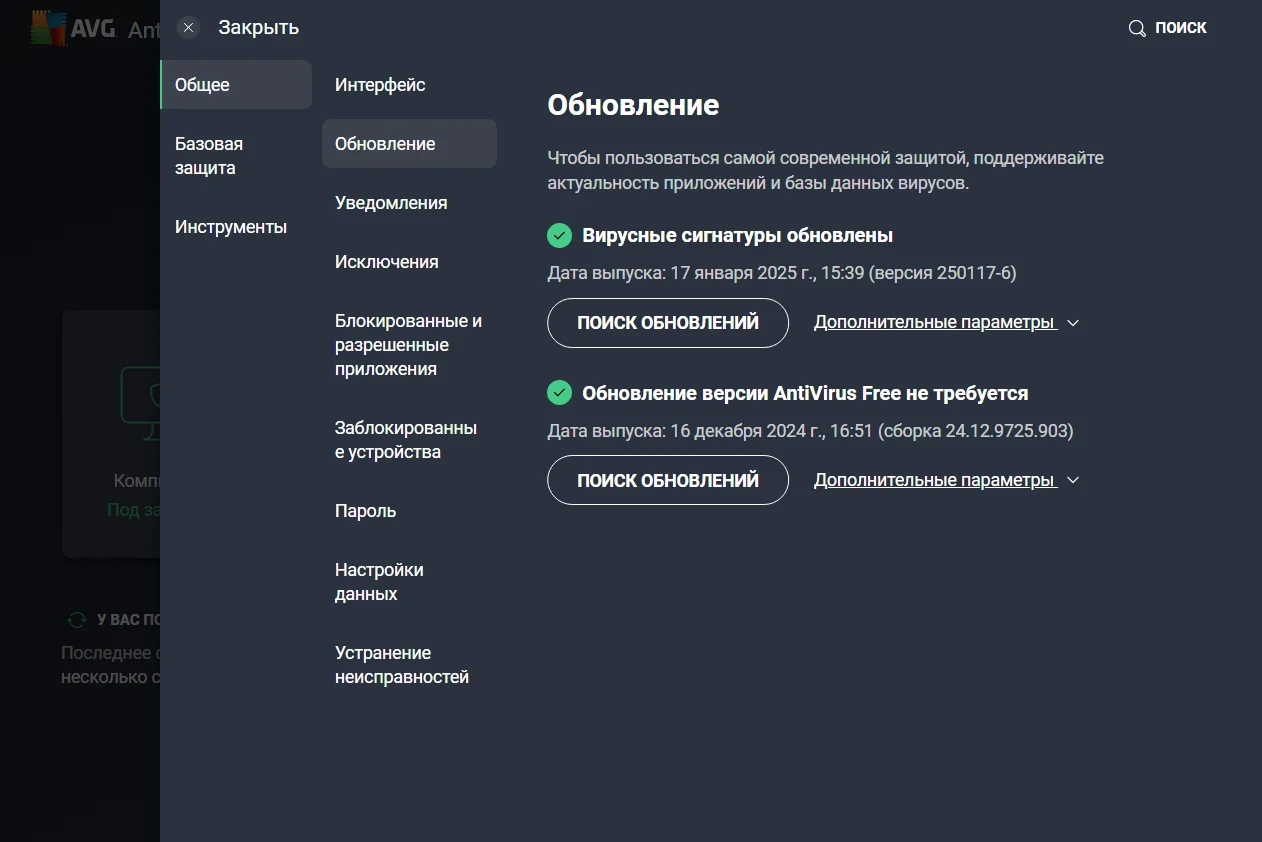Viewport: 1262px width, 842px height.
Task: Open the Уведомления settings section
Action: pyautogui.click(x=391, y=203)
